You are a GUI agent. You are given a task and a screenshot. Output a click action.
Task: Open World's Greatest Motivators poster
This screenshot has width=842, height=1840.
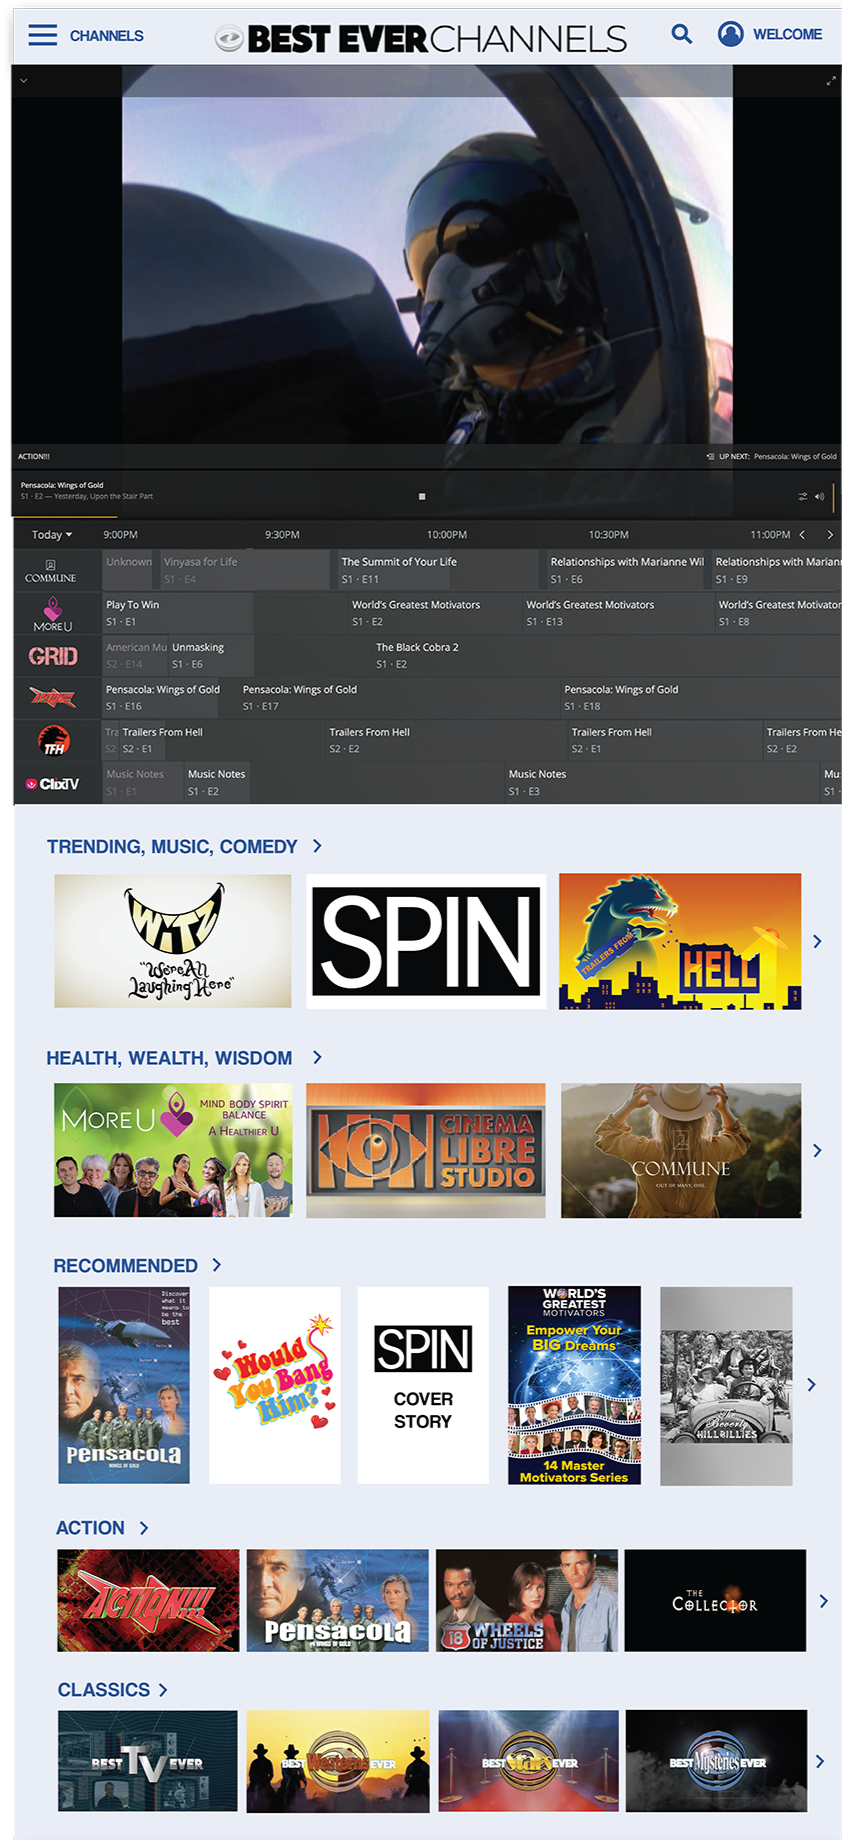tap(574, 1385)
